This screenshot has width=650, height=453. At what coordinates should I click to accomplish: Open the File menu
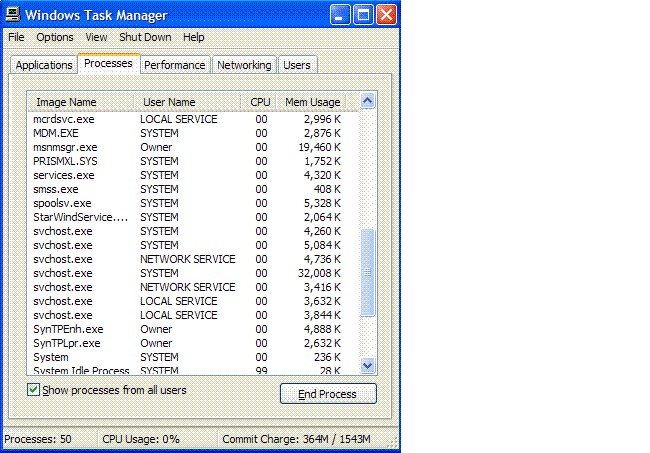click(x=16, y=37)
